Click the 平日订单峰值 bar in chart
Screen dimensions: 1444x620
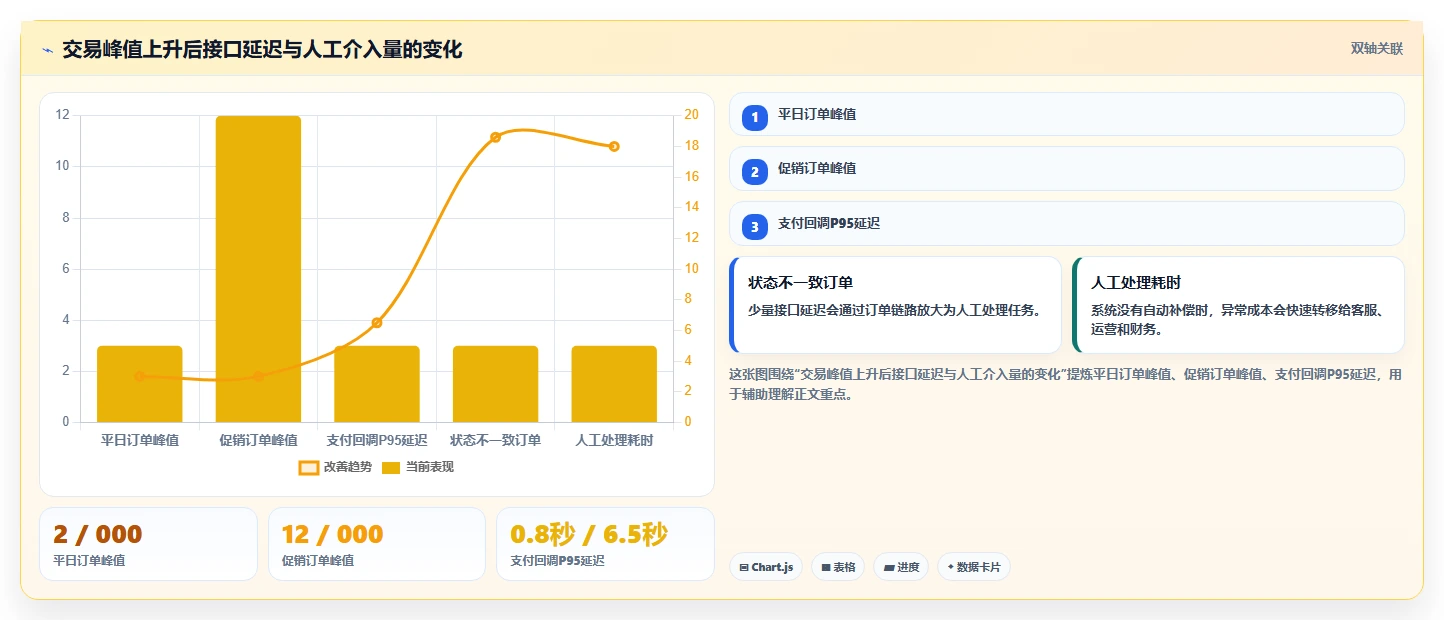(x=140, y=384)
